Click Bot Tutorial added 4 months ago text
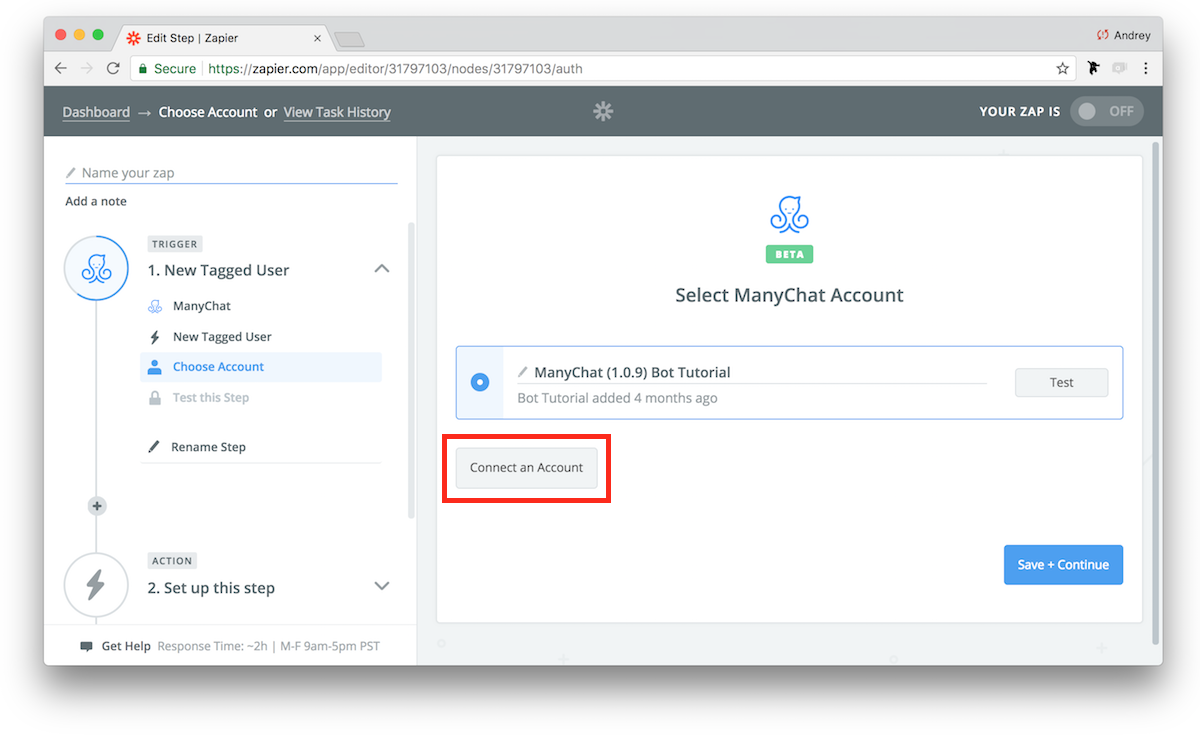1200x741 pixels. pyautogui.click(x=617, y=398)
